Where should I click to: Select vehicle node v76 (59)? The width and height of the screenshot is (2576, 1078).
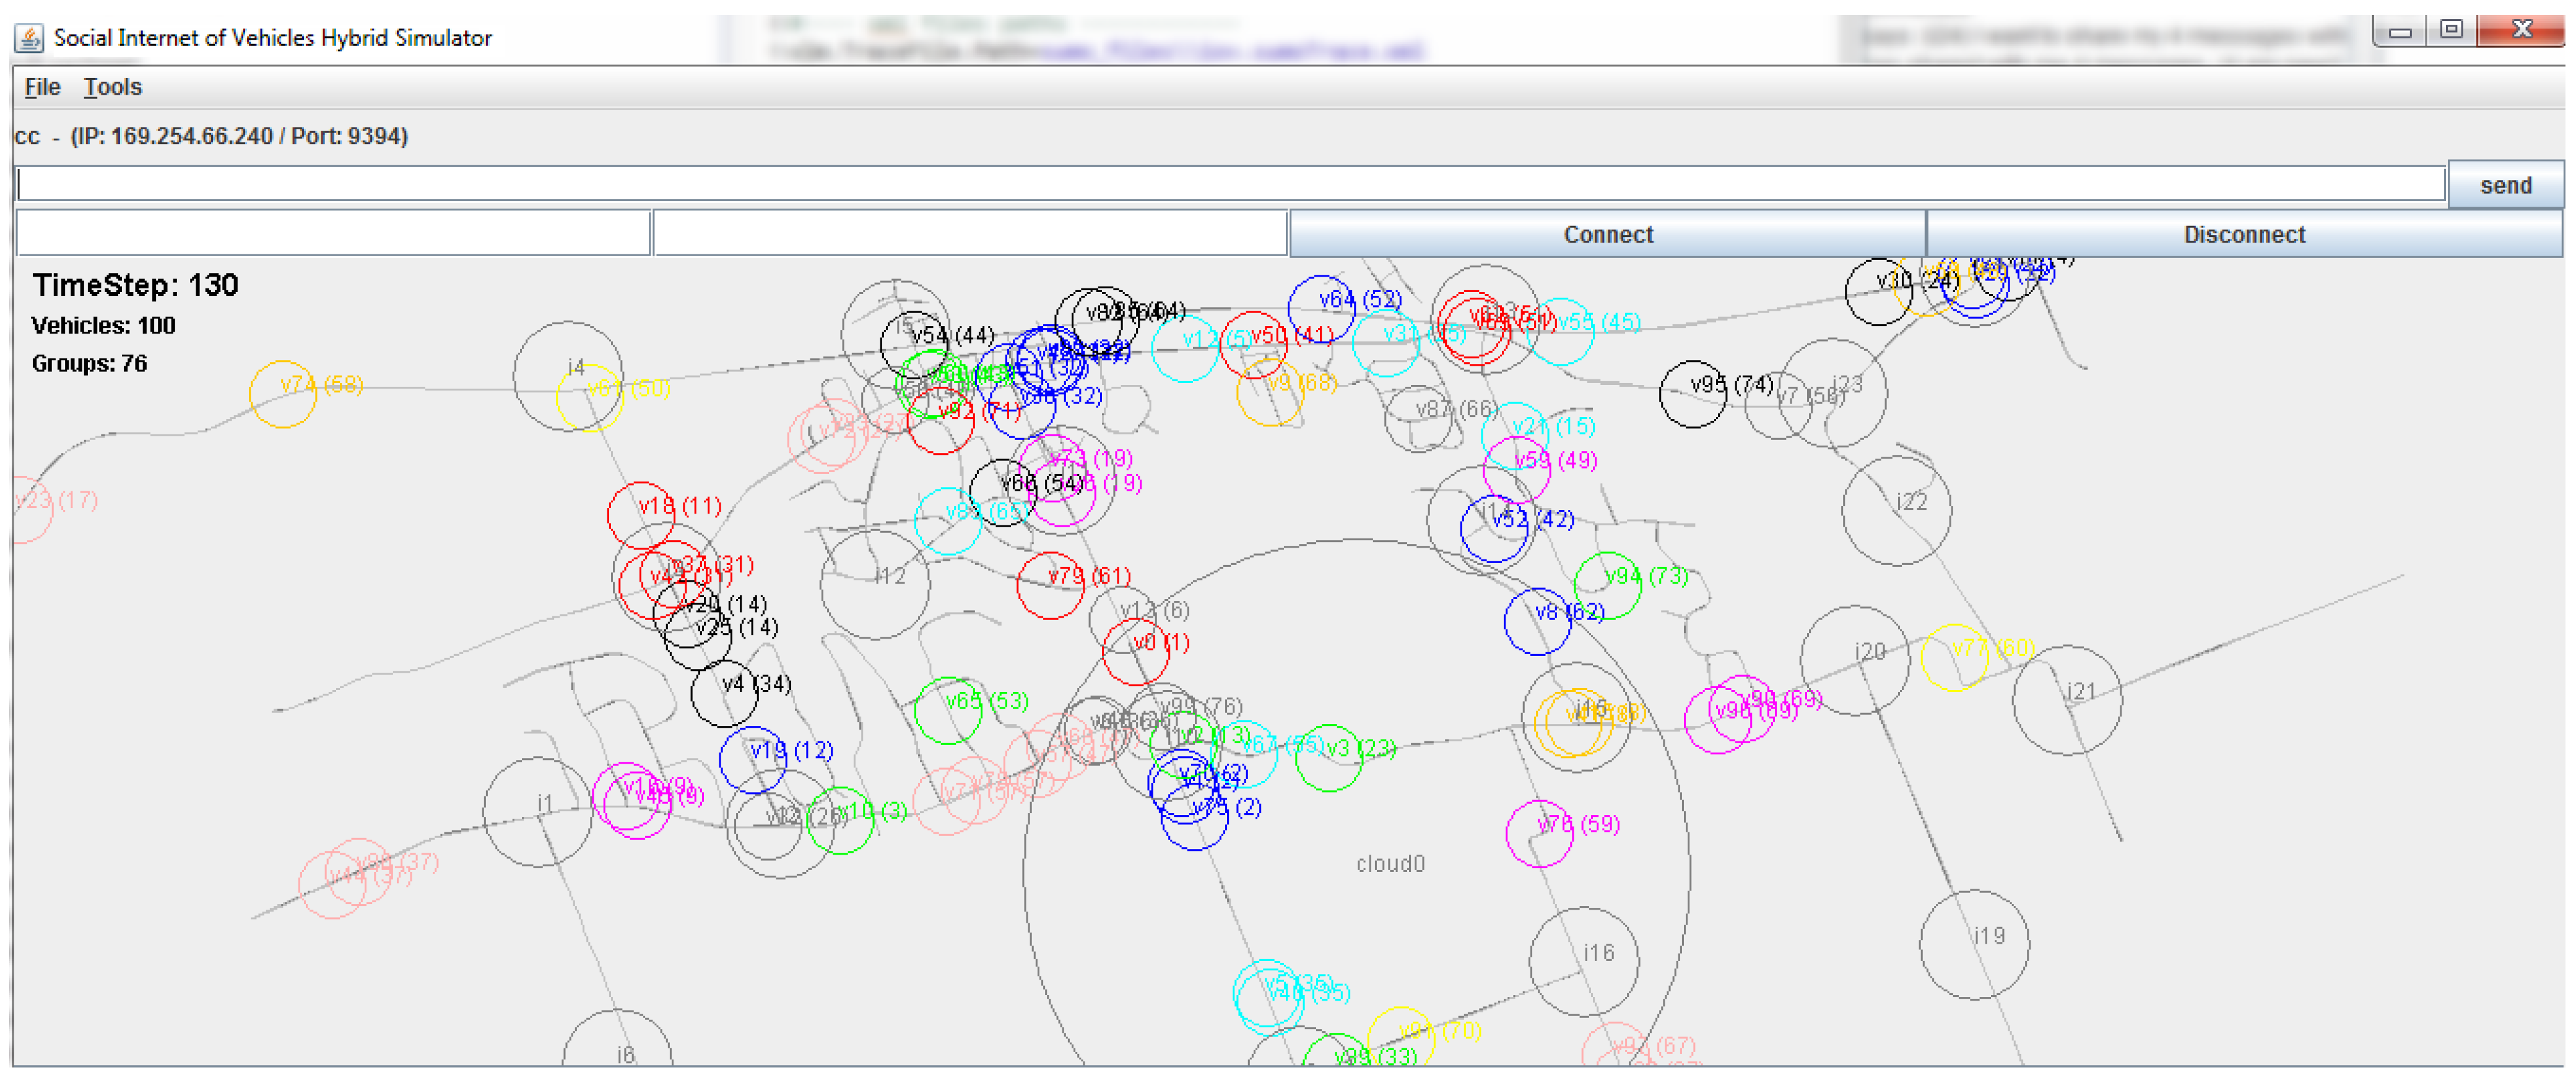tap(1540, 834)
